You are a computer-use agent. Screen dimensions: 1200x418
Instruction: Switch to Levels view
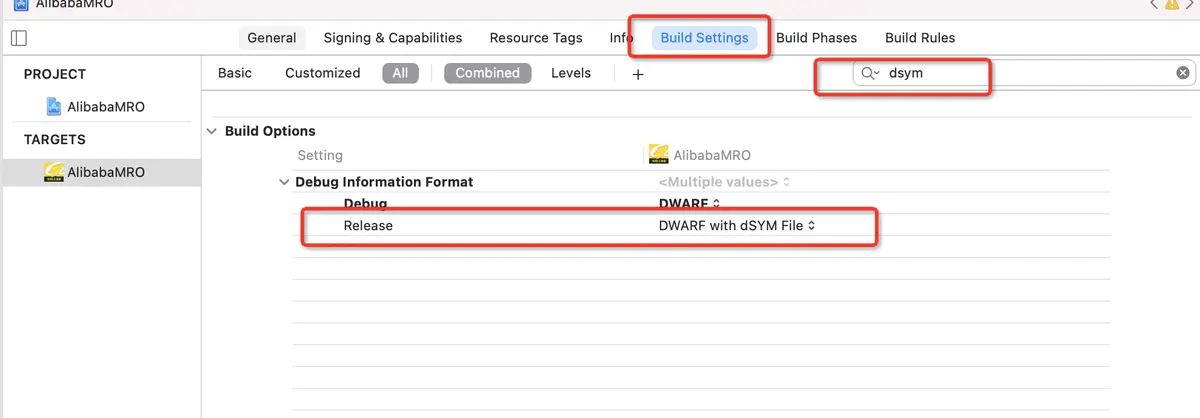tap(571, 73)
